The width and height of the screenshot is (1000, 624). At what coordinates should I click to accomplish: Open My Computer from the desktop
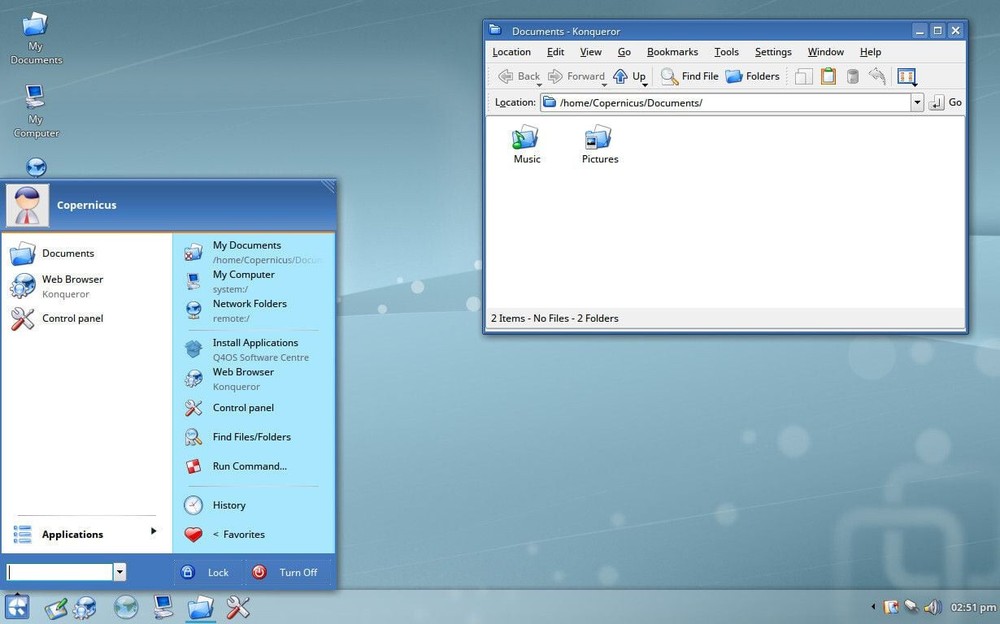click(35, 100)
